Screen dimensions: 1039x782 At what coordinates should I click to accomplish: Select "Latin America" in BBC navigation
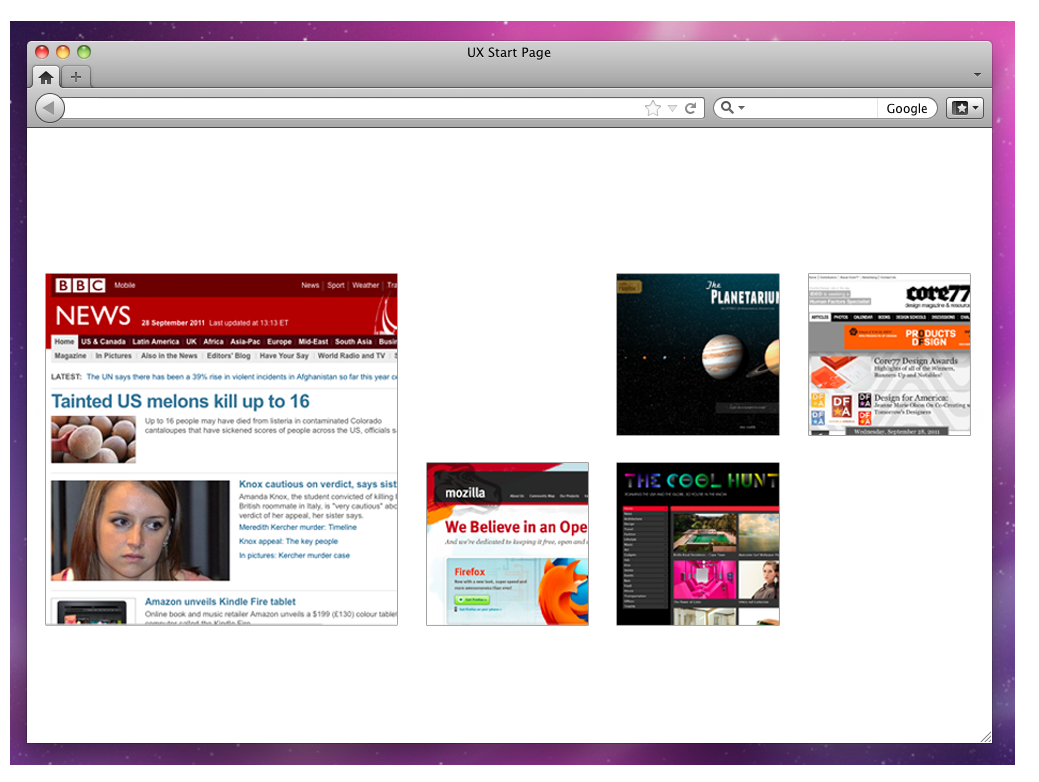point(156,342)
